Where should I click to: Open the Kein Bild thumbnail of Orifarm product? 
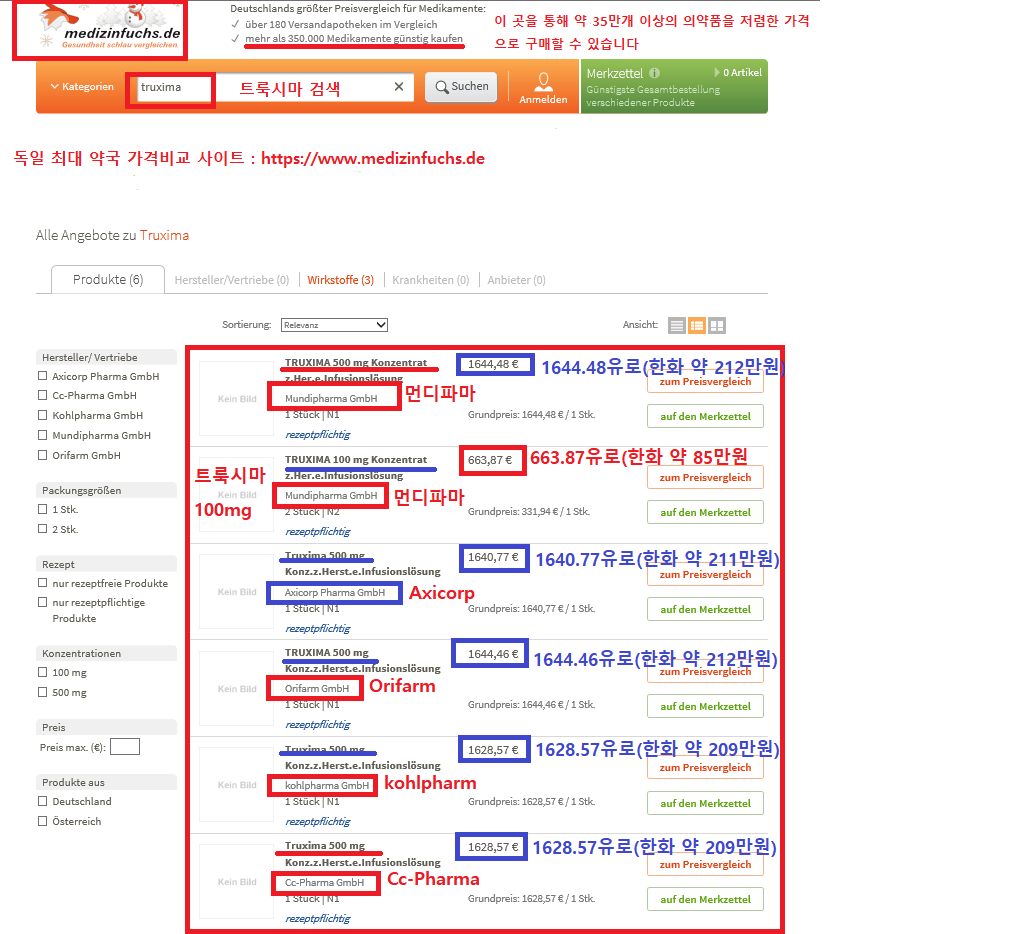coord(236,688)
